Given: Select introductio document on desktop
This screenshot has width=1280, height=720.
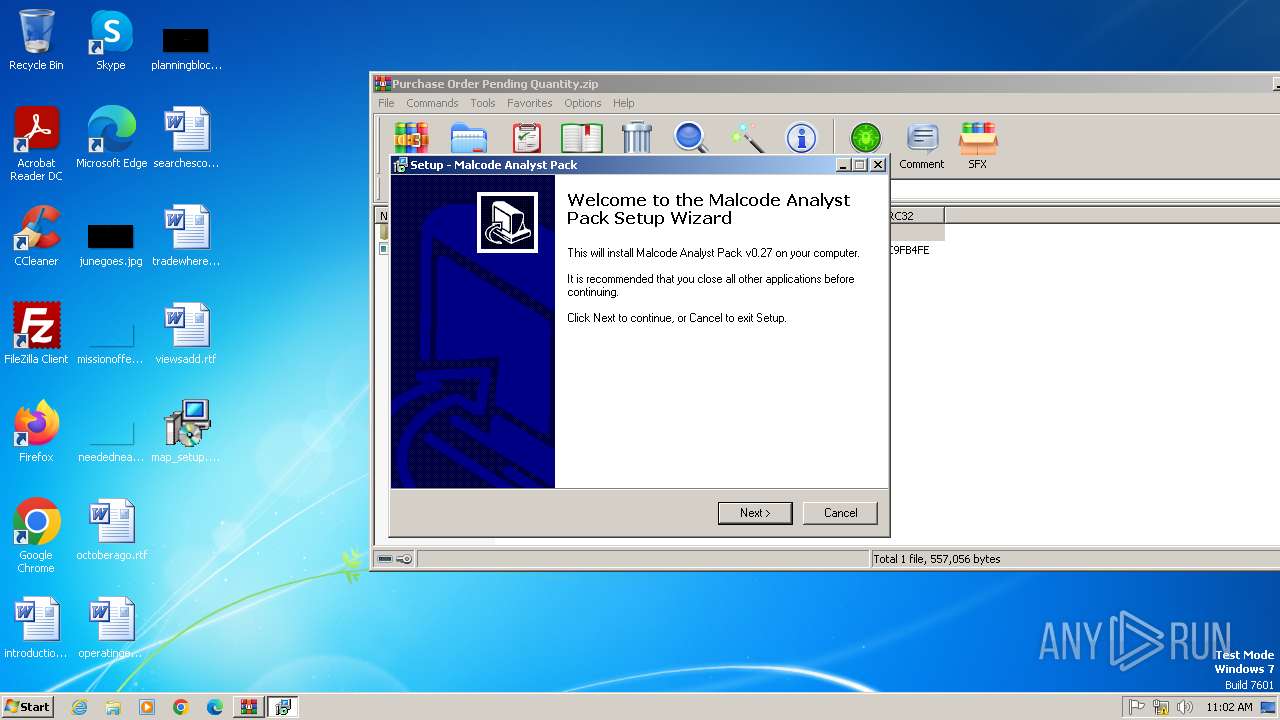Looking at the screenshot, I should tap(36, 628).
